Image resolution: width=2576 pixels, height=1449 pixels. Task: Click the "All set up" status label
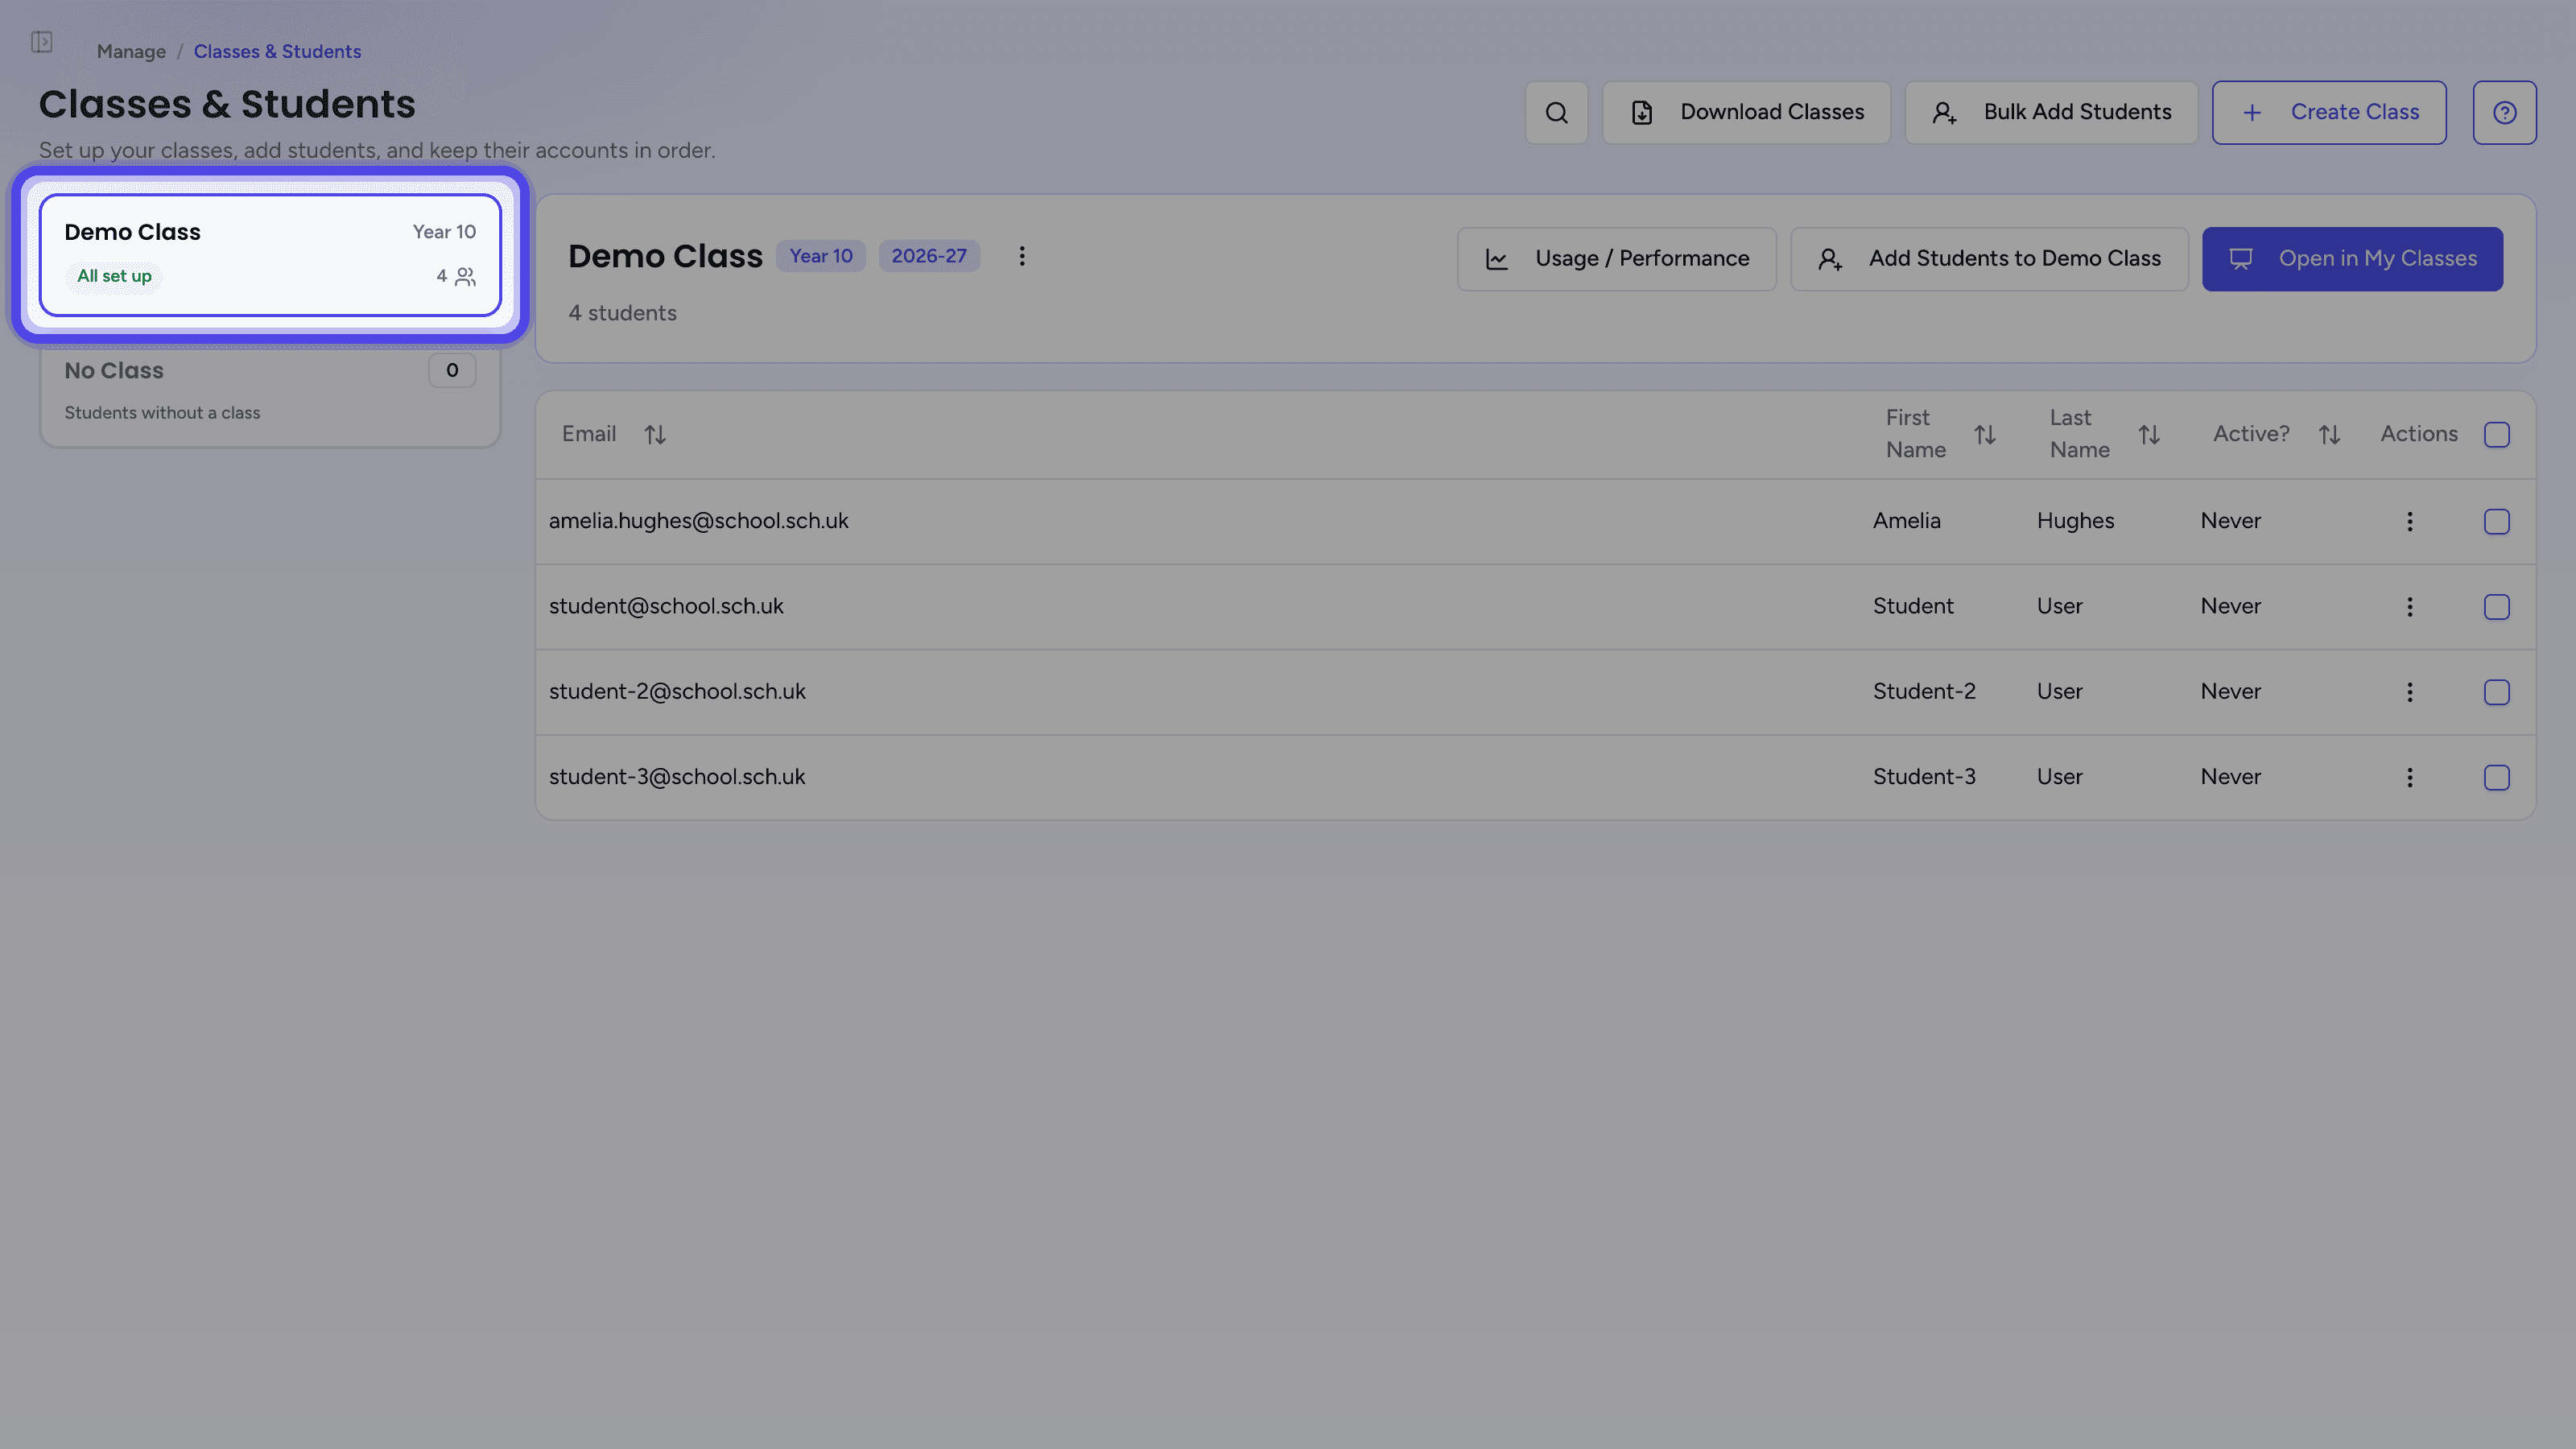pyautogui.click(x=114, y=276)
